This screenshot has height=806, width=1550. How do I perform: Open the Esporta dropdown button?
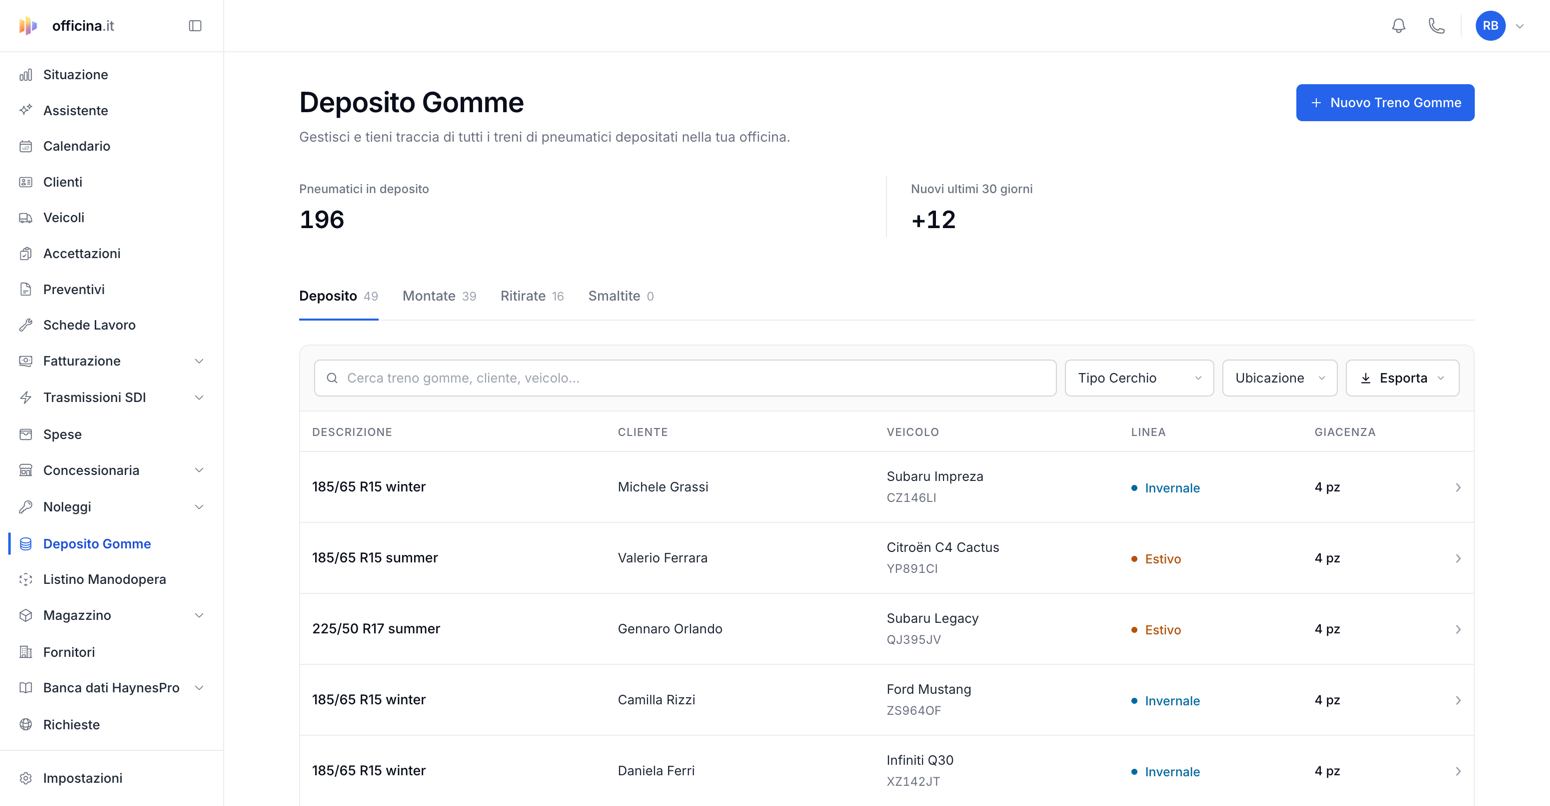[1402, 378]
